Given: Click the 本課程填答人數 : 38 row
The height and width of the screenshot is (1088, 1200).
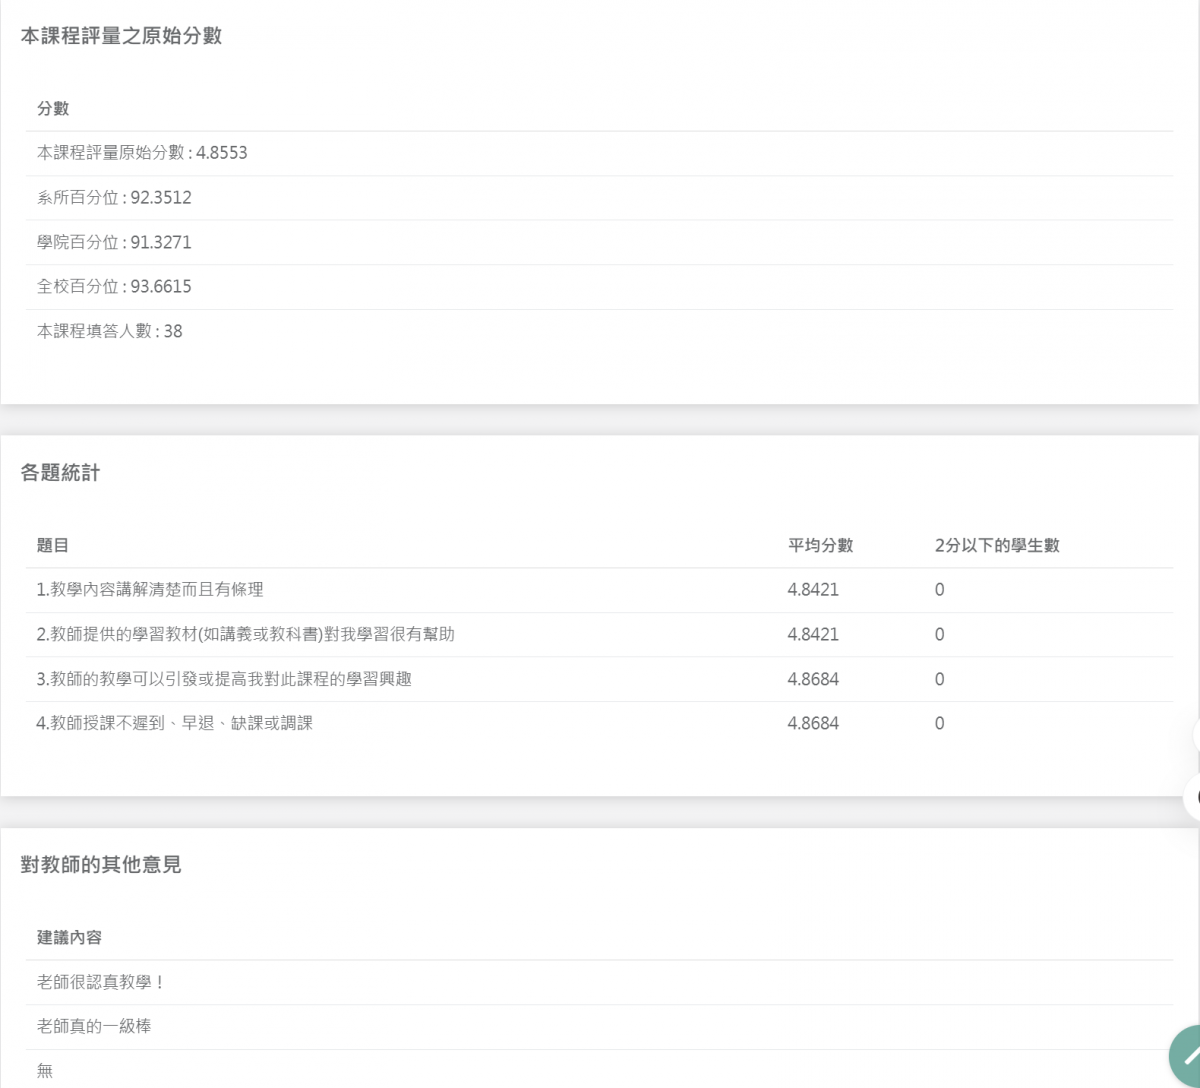Looking at the screenshot, I should pyautogui.click(x=600, y=331).
